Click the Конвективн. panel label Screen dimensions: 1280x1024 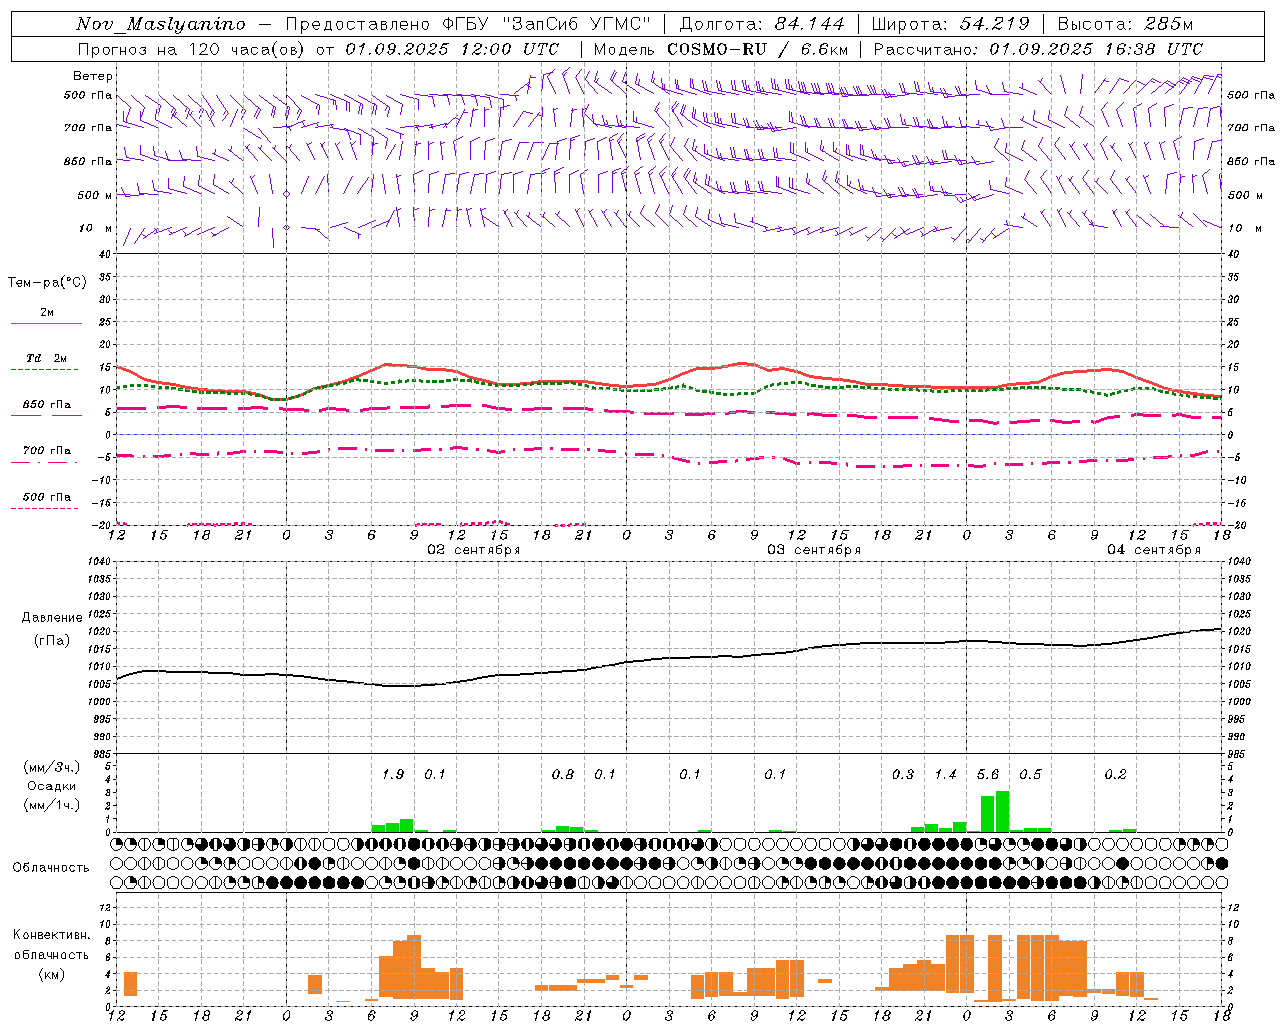pos(52,935)
